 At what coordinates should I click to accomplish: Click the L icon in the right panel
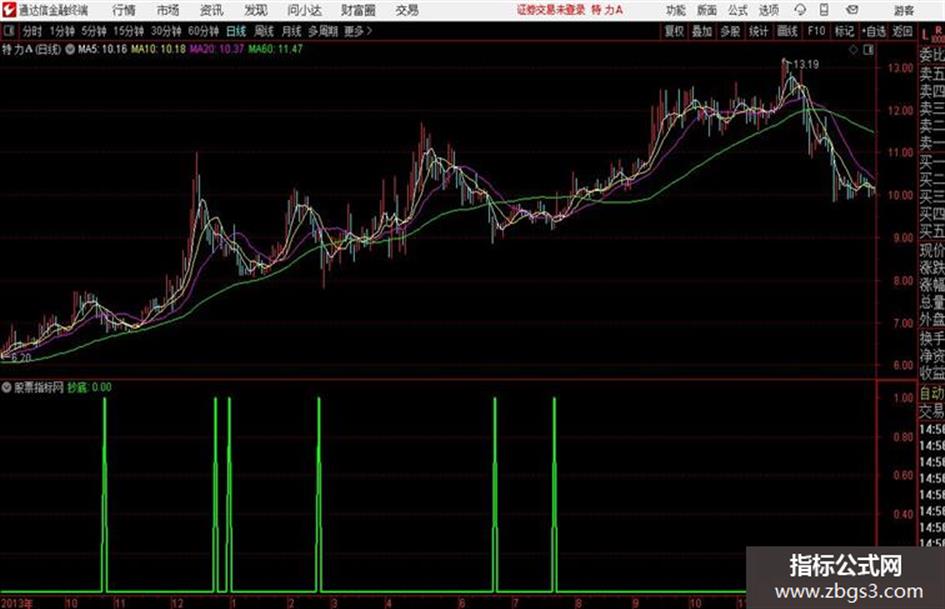[x=925, y=35]
